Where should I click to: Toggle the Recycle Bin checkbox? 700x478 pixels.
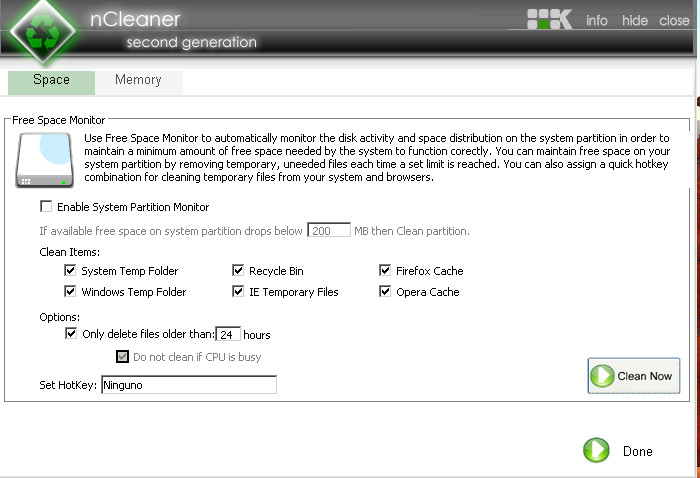click(238, 270)
